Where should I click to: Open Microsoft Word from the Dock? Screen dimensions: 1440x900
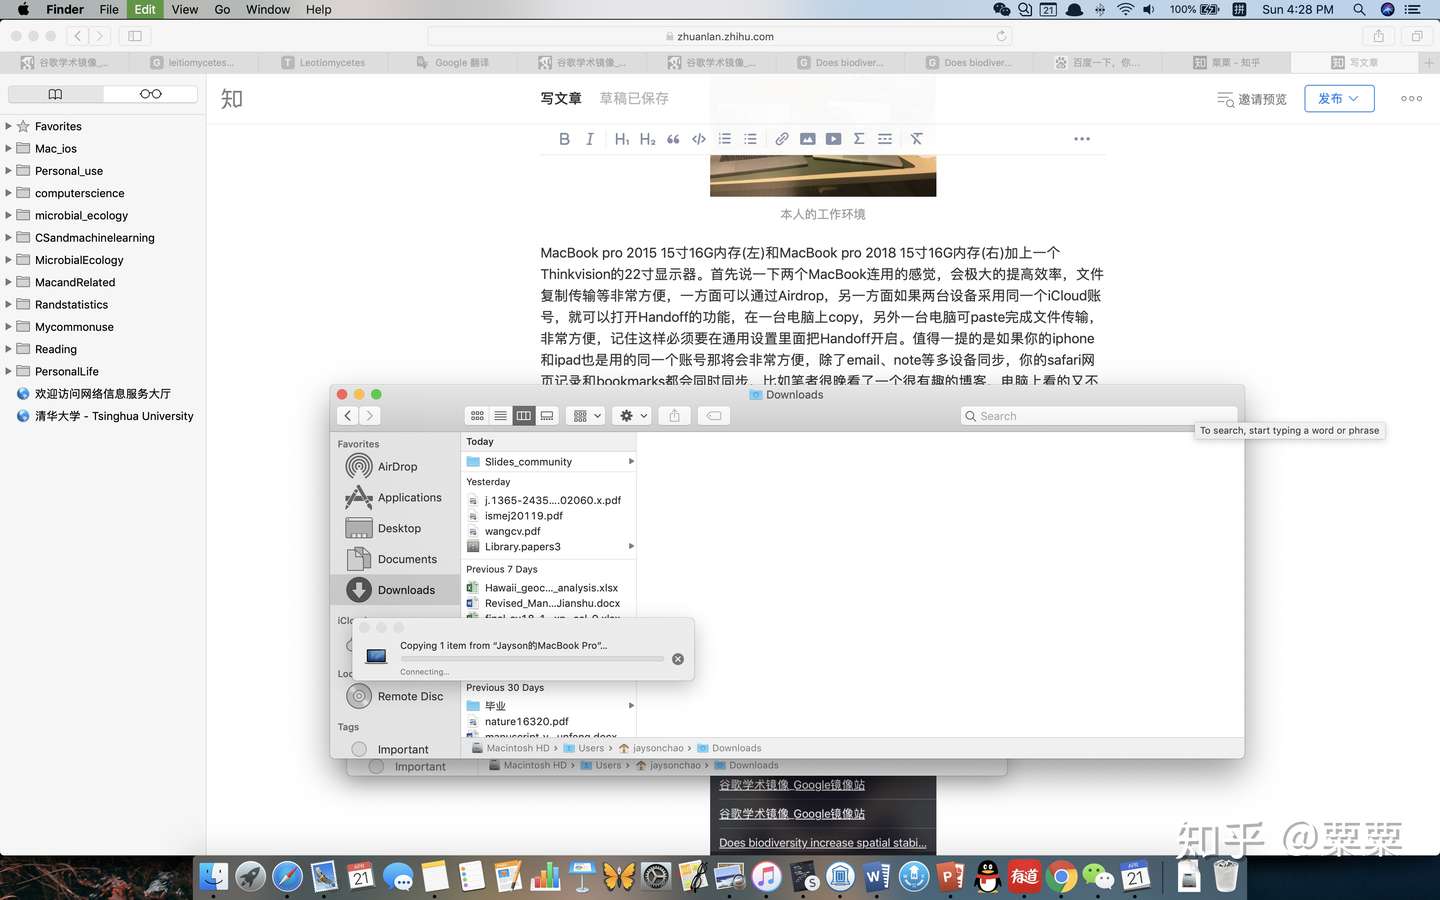tap(877, 877)
